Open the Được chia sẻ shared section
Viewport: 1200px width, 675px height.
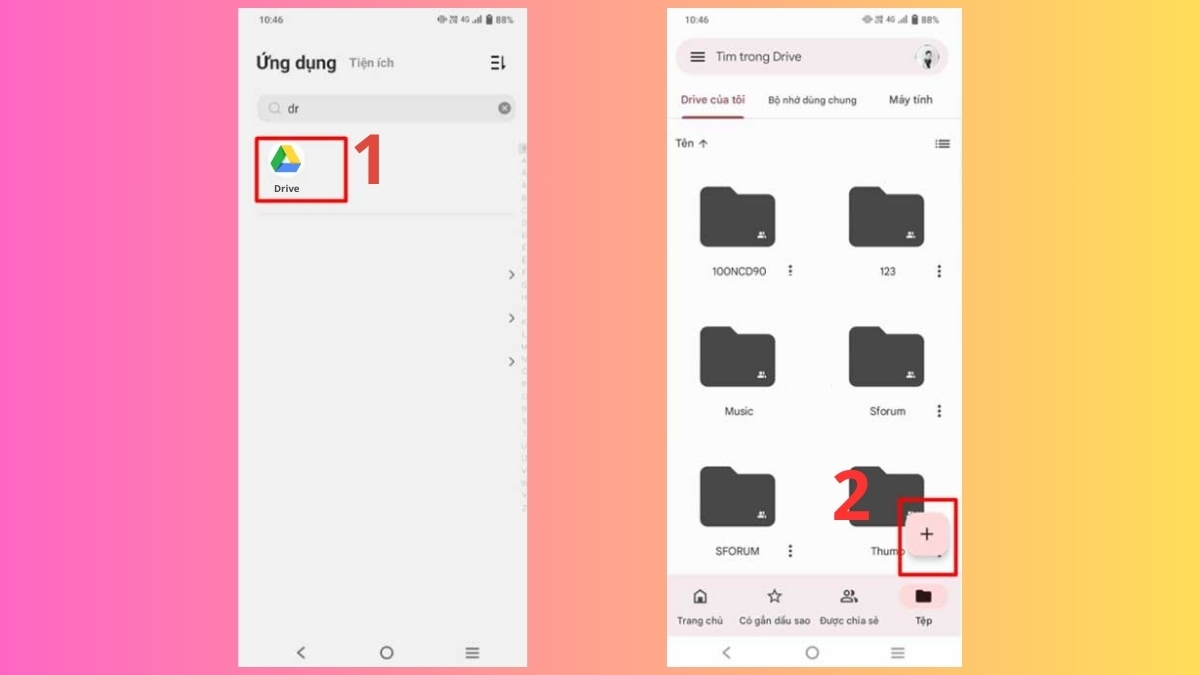point(849,604)
